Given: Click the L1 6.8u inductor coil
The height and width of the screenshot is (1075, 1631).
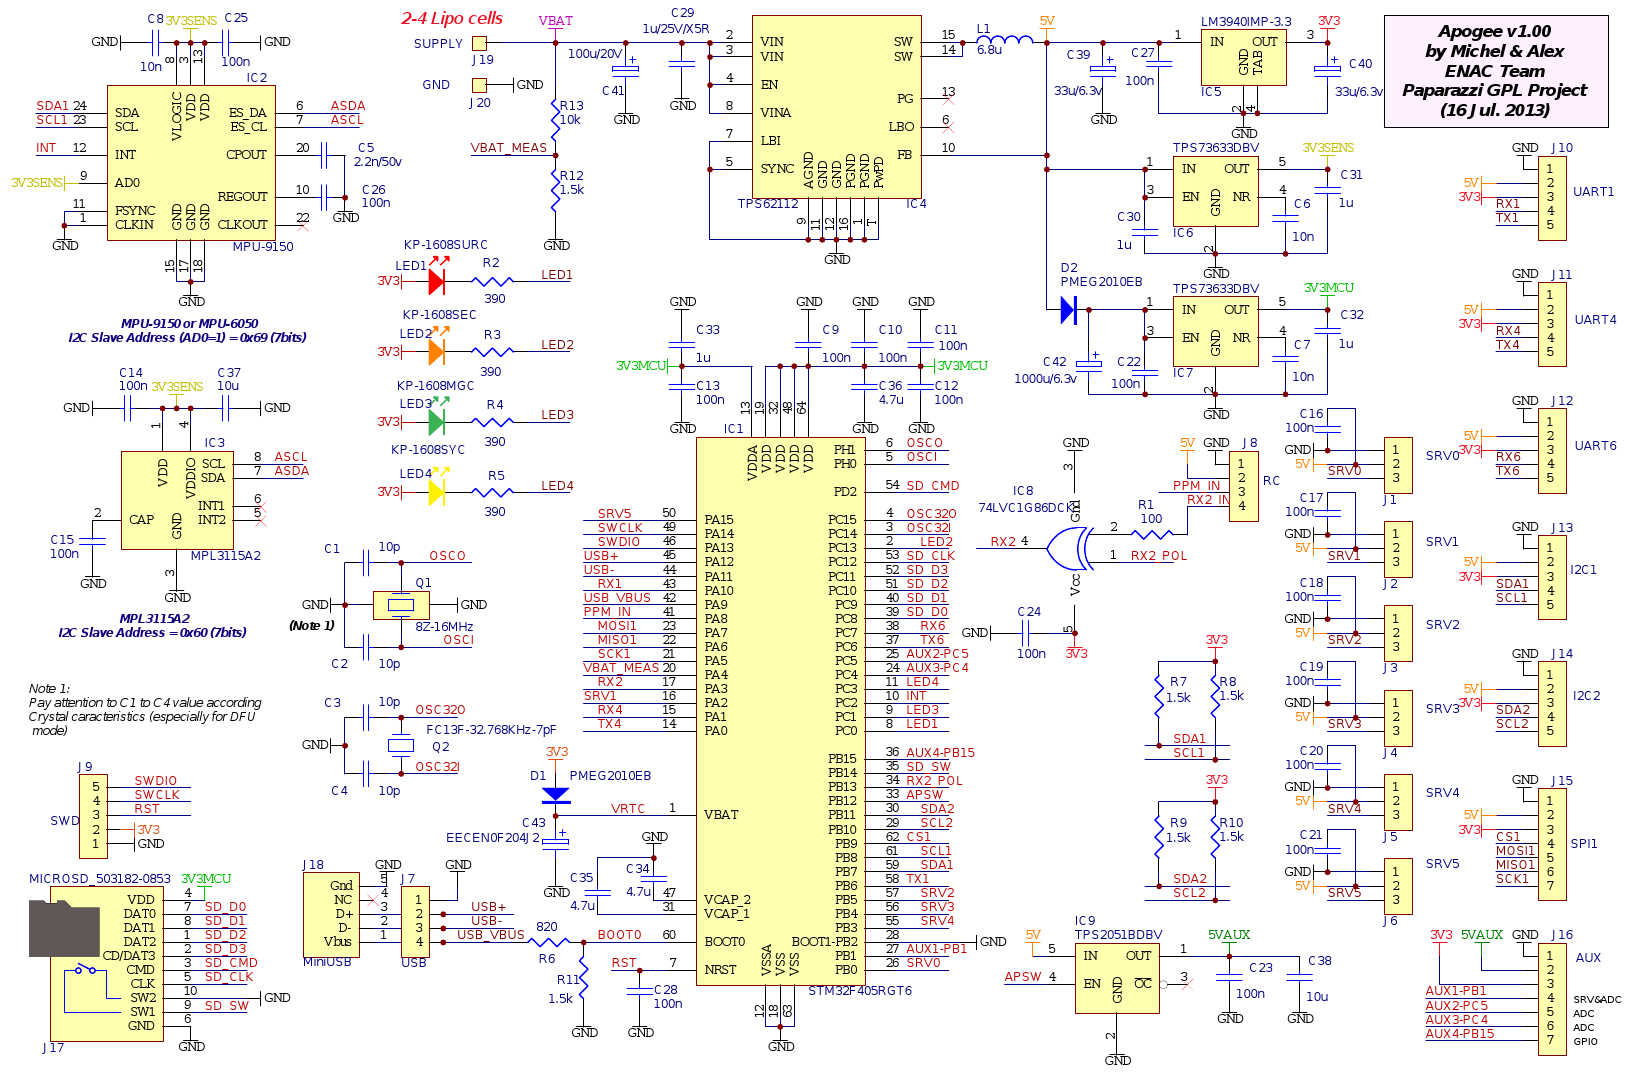Looking at the screenshot, I should click(x=1005, y=41).
